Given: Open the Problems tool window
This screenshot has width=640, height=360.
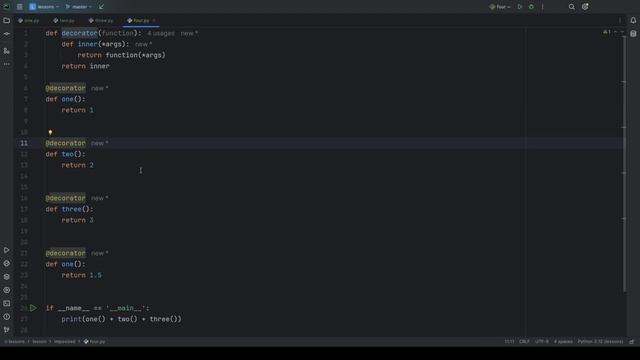Looking at the screenshot, I should click(x=7, y=316).
